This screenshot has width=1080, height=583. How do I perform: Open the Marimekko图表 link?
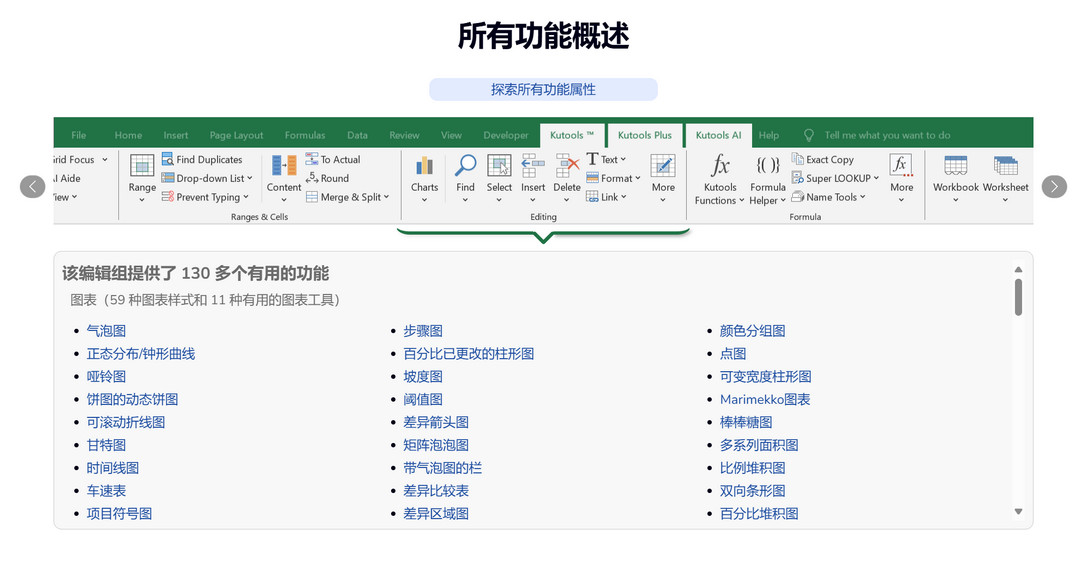pos(765,399)
